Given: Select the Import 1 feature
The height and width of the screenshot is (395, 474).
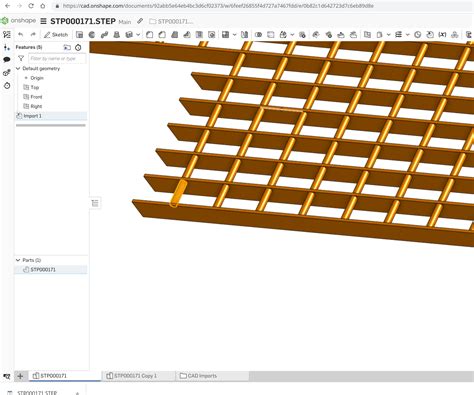Looking at the screenshot, I should (x=51, y=116).
